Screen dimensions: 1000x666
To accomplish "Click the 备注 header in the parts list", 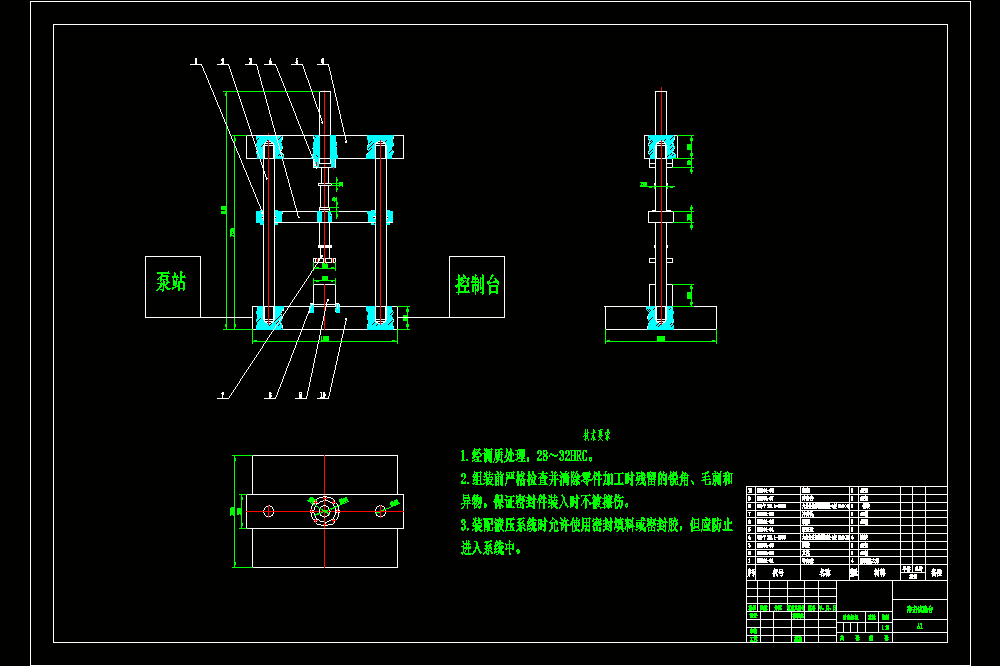I will click(936, 573).
